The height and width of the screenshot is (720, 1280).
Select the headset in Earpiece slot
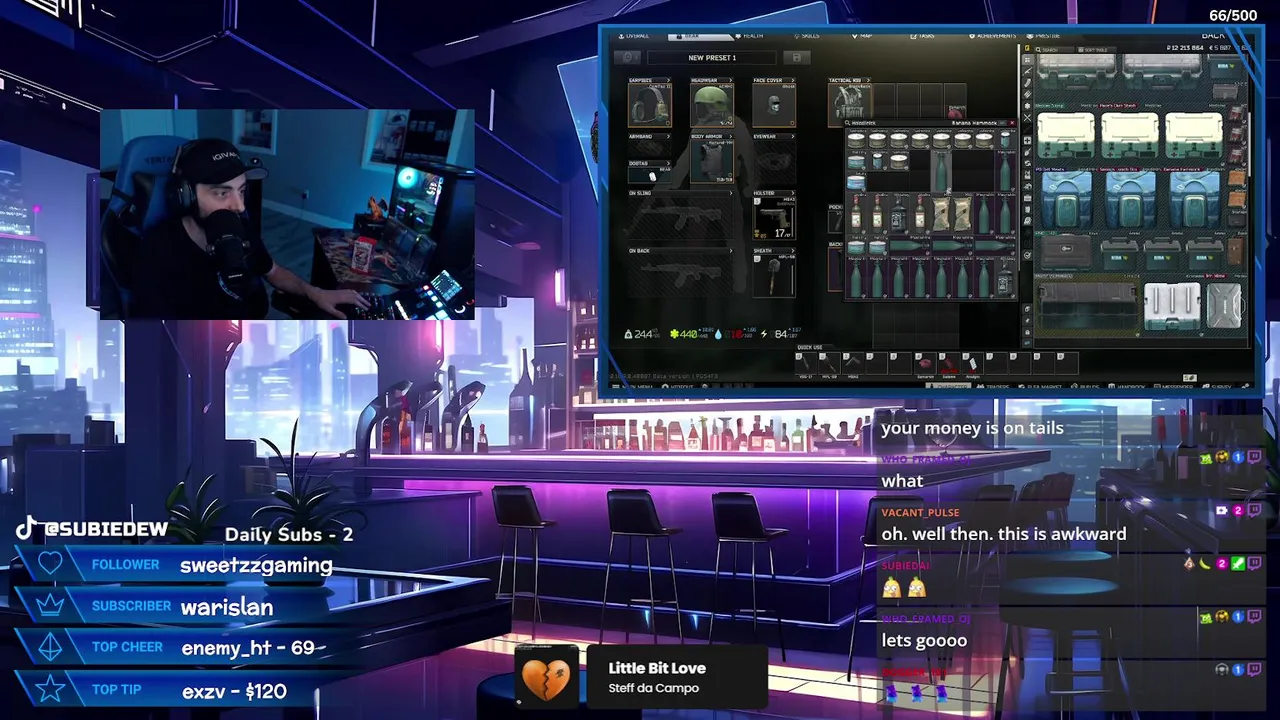pos(650,105)
